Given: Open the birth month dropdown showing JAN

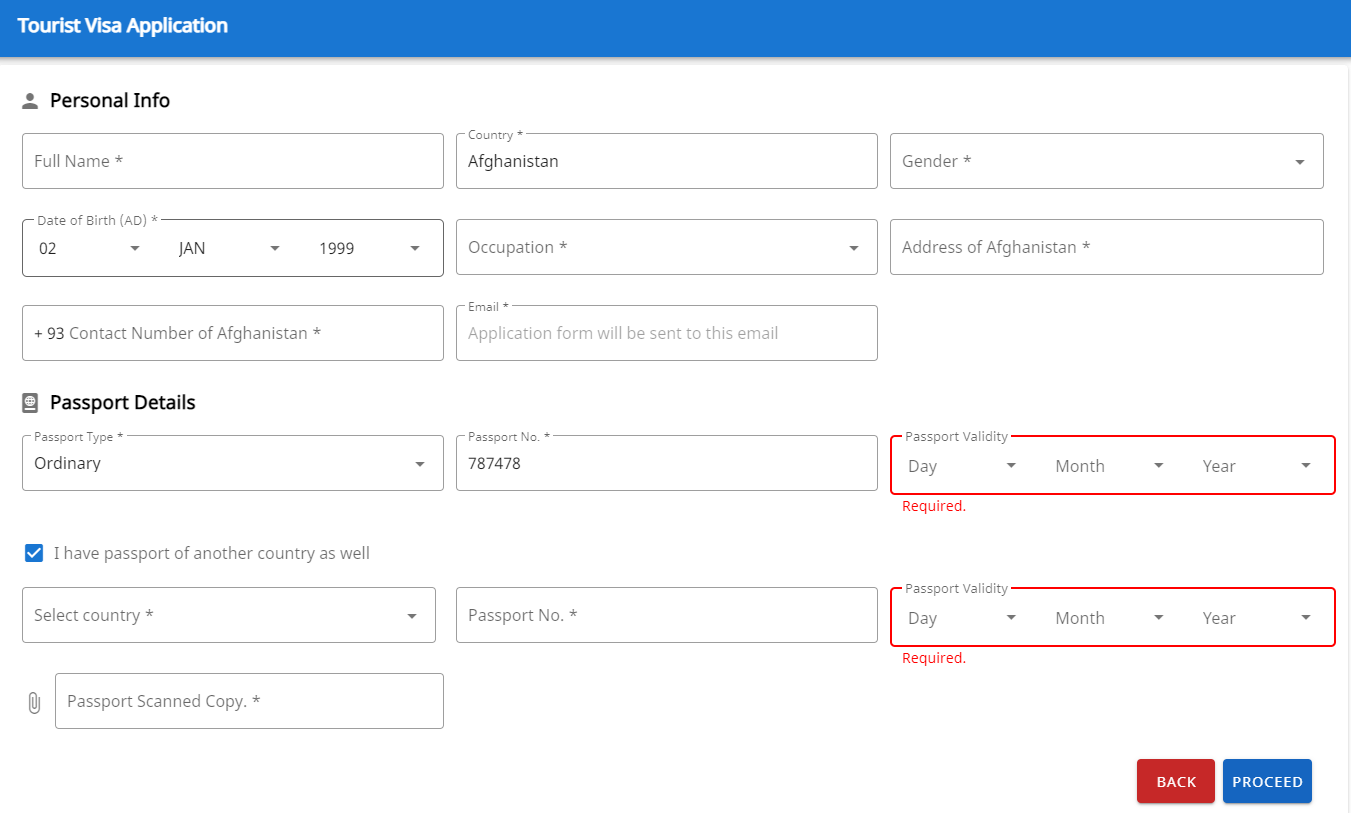Looking at the screenshot, I should [x=230, y=249].
